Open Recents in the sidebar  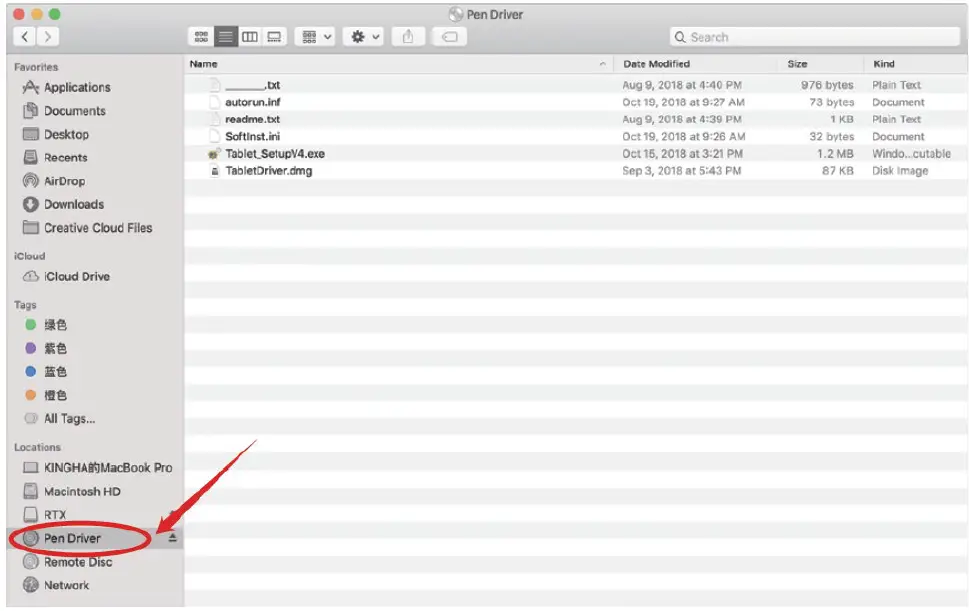pos(65,158)
